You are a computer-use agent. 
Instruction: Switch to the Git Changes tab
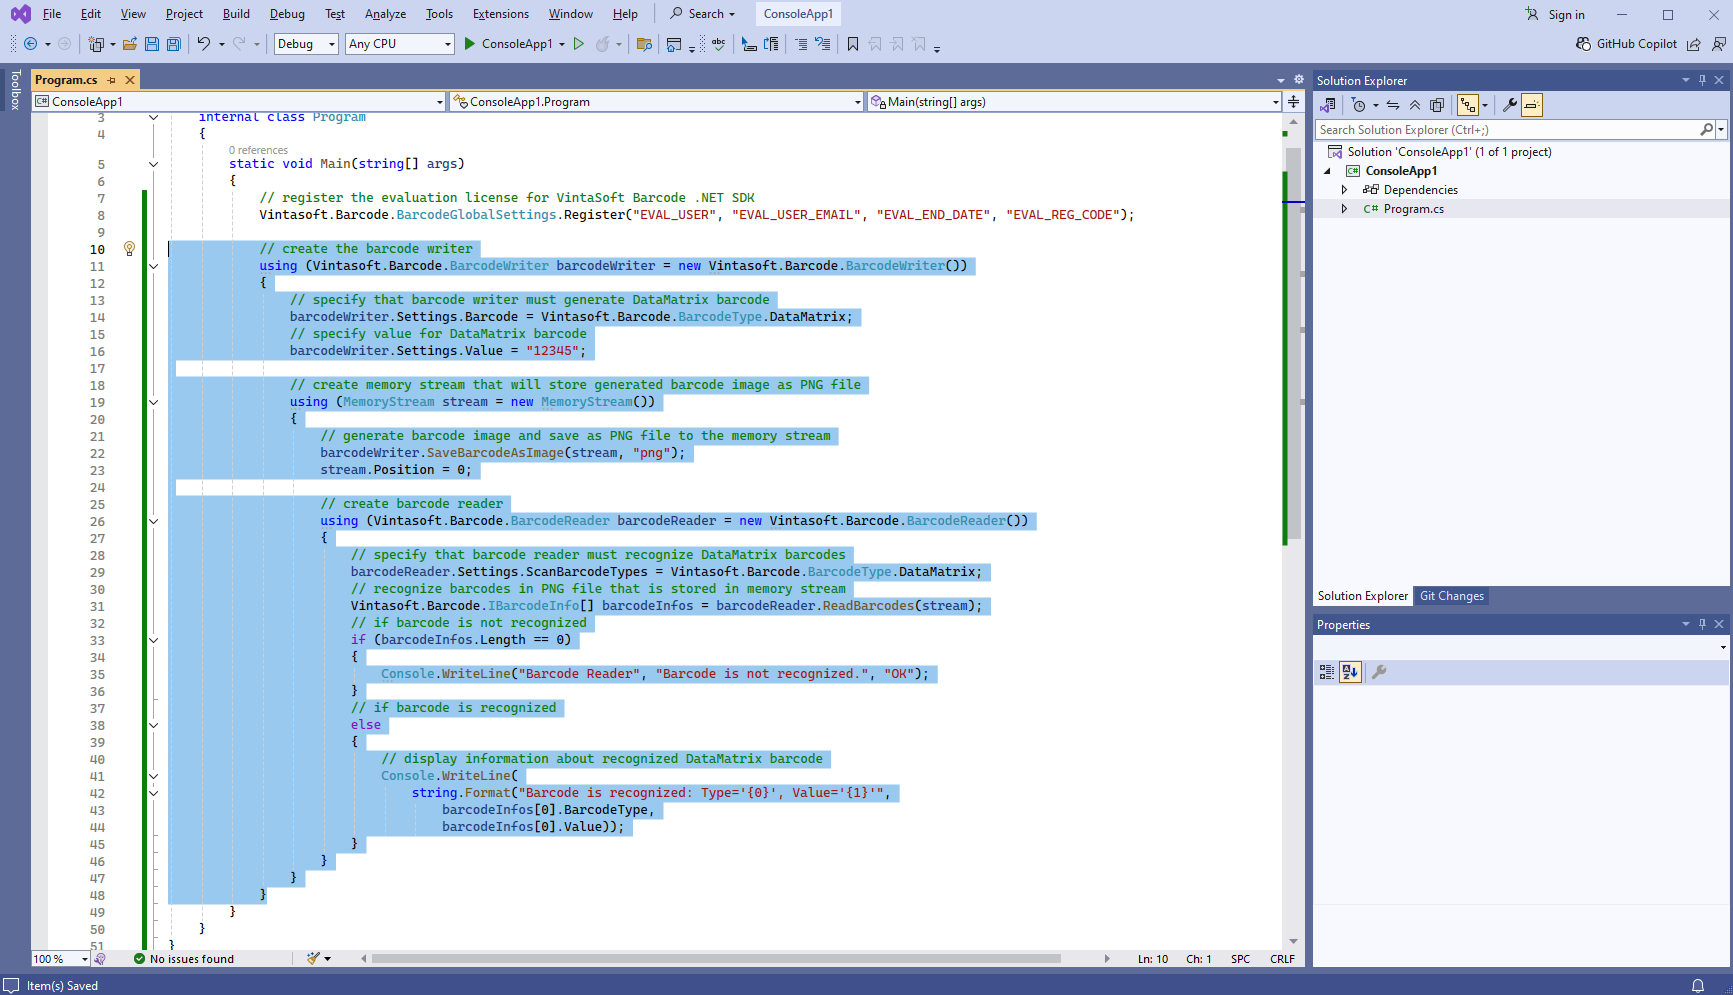pos(1451,596)
